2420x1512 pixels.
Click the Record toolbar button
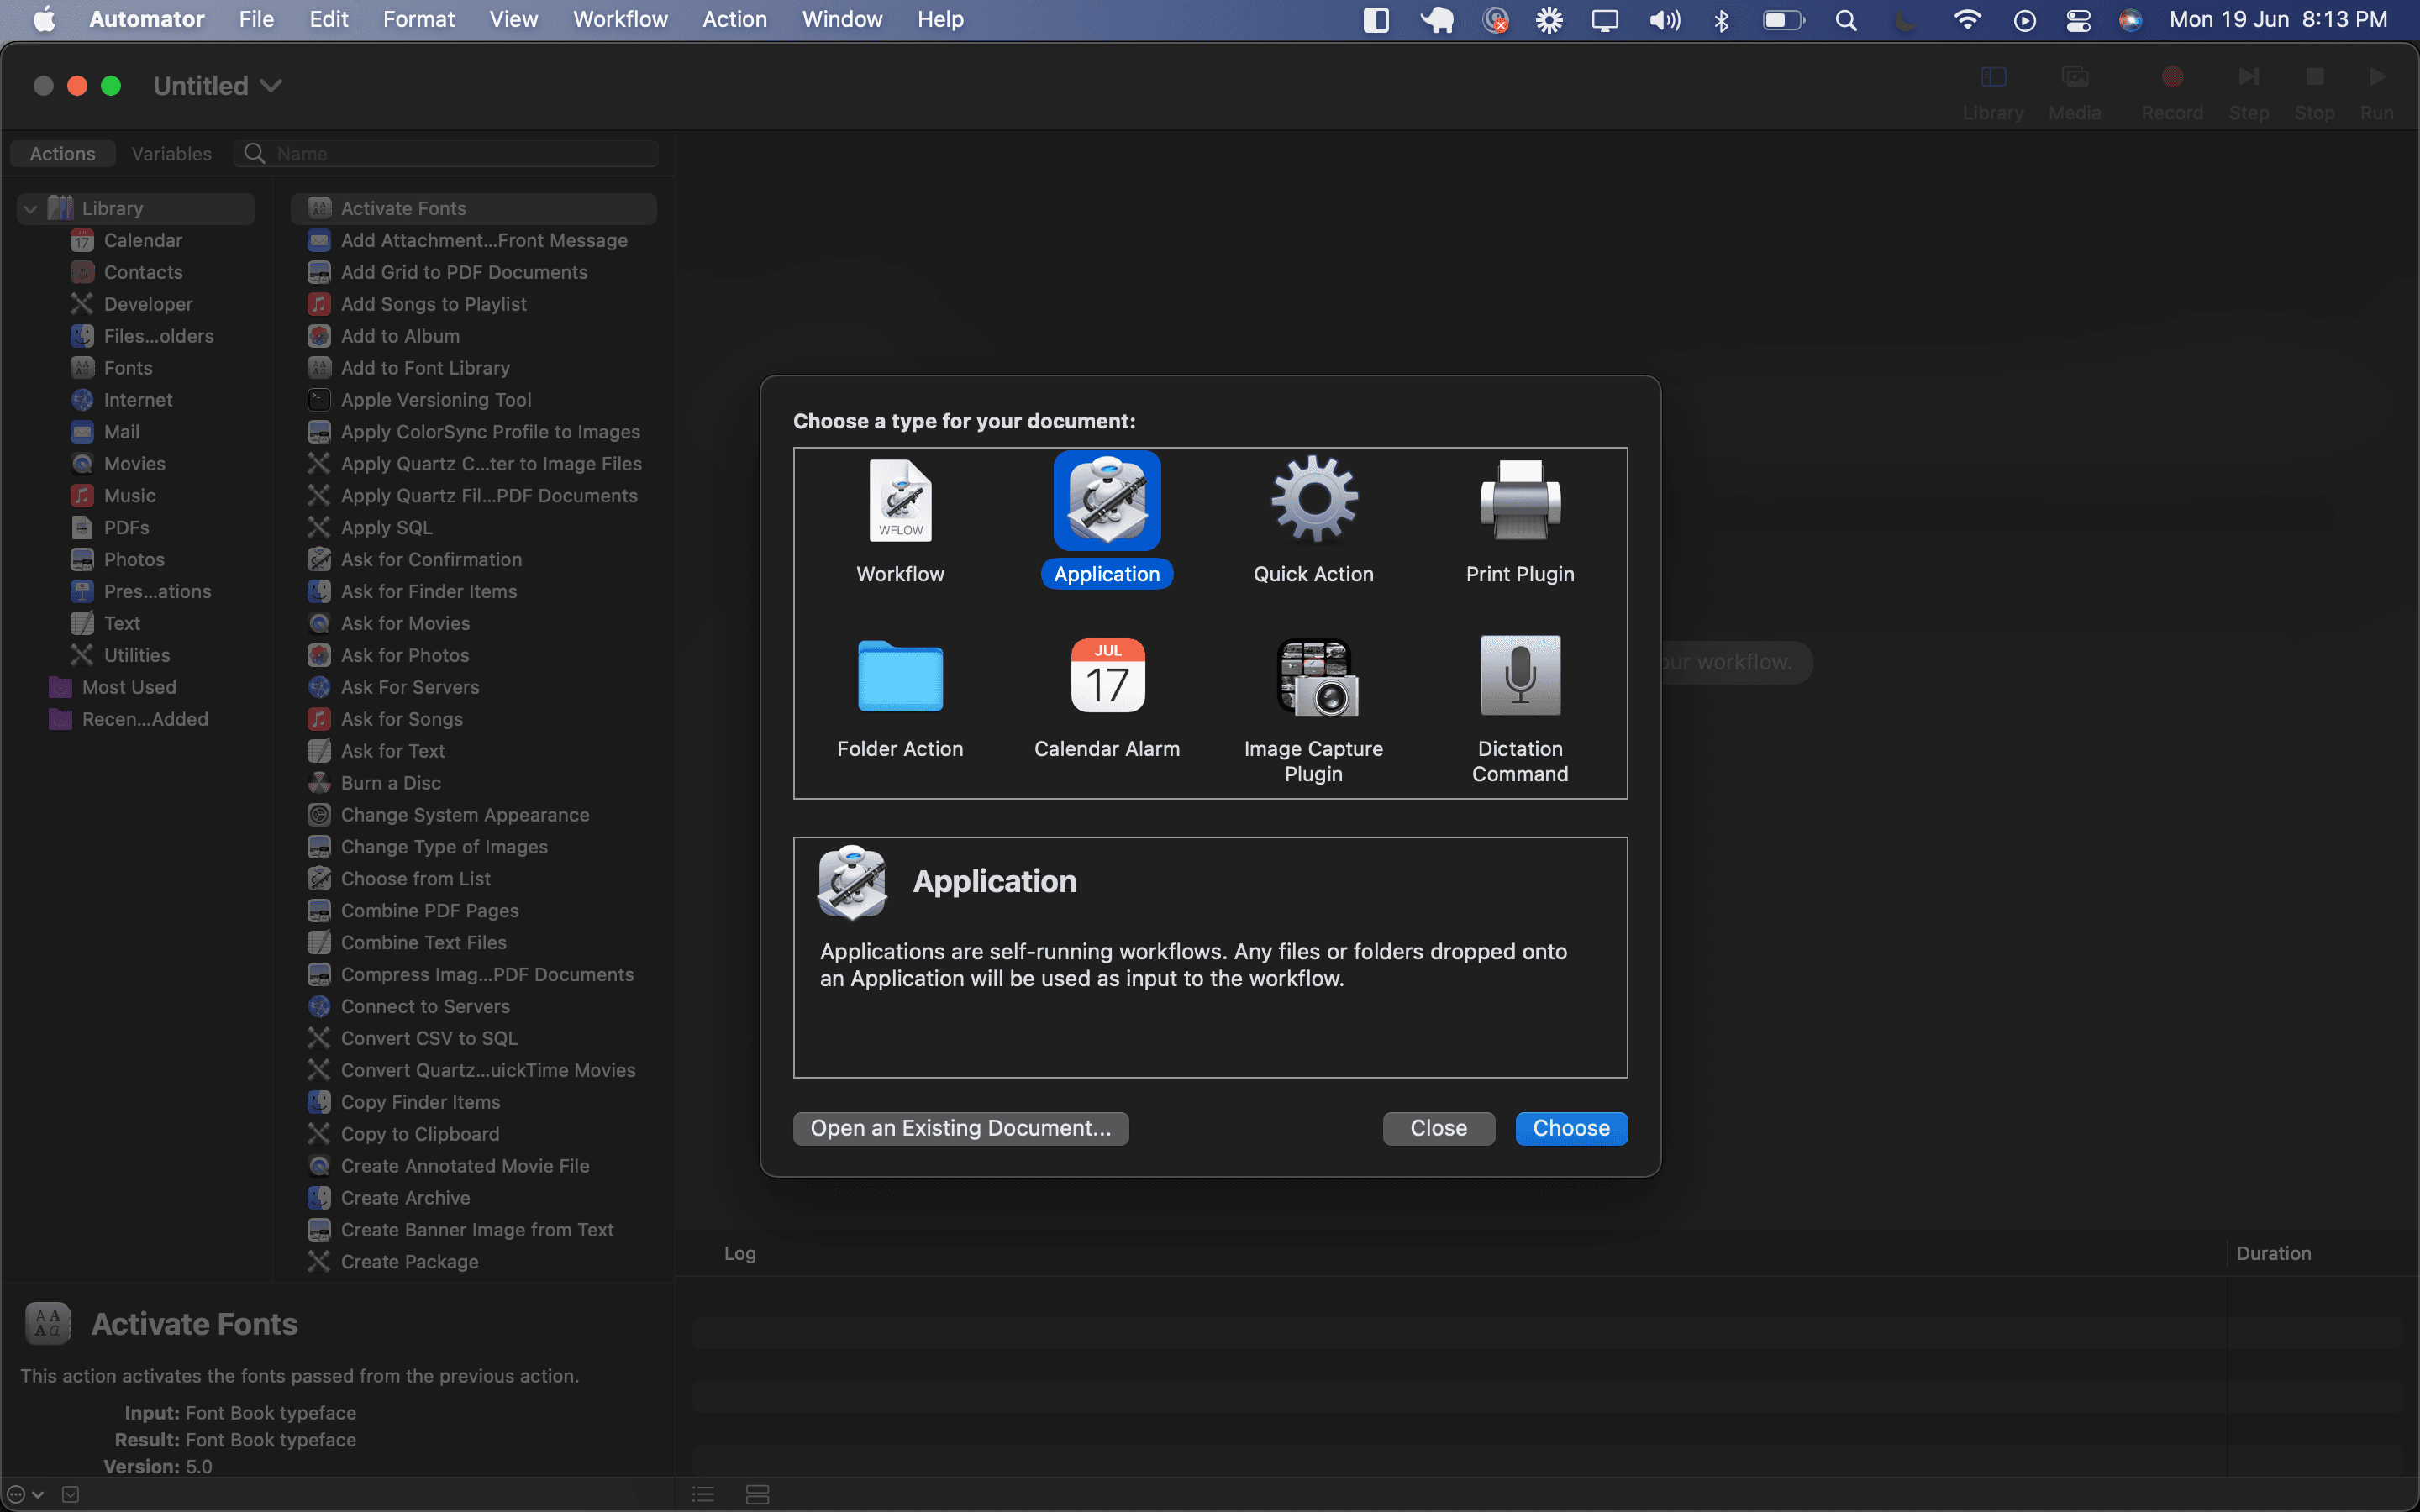tap(2172, 92)
